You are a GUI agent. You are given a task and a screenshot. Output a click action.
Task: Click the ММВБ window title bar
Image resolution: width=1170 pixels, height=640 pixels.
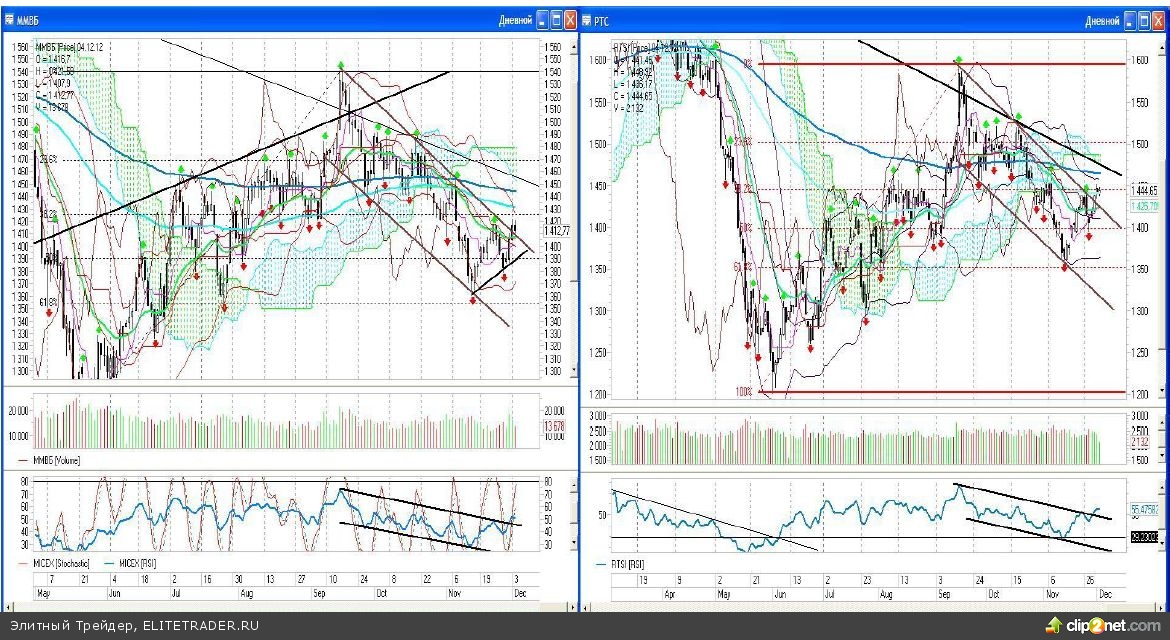[250, 20]
